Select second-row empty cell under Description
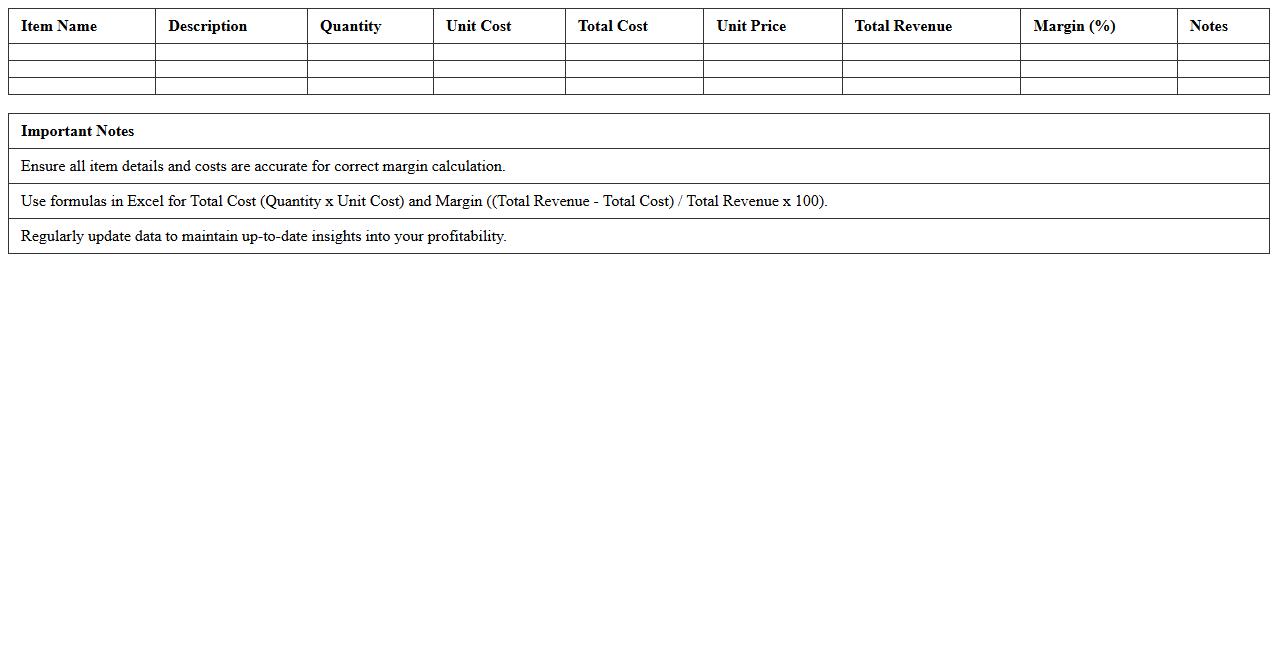This screenshot has width=1278, height=650. 231,69
